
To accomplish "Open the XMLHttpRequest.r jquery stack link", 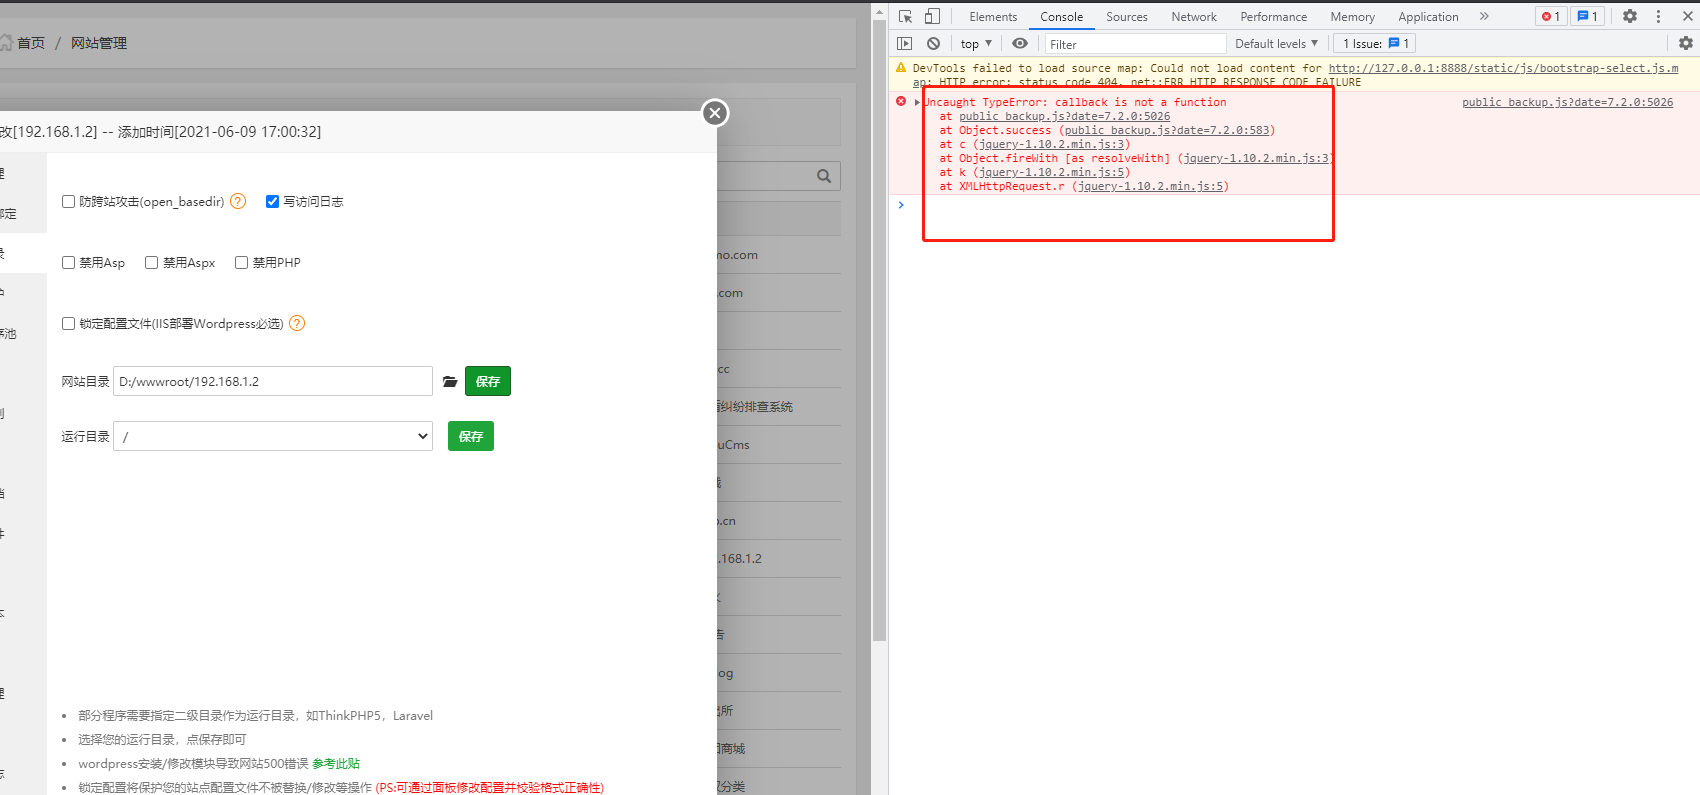I will [x=1151, y=186].
